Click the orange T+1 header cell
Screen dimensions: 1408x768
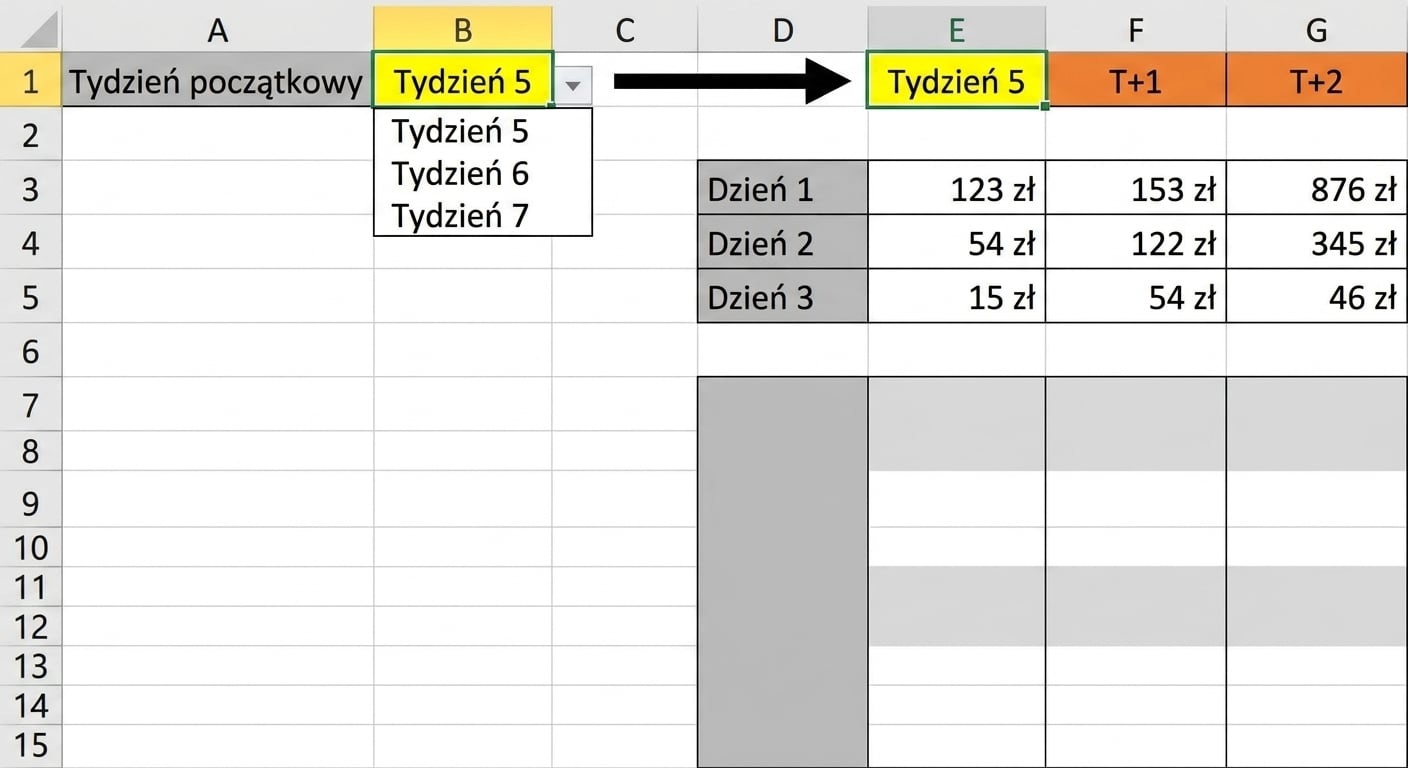pyautogui.click(x=1136, y=80)
